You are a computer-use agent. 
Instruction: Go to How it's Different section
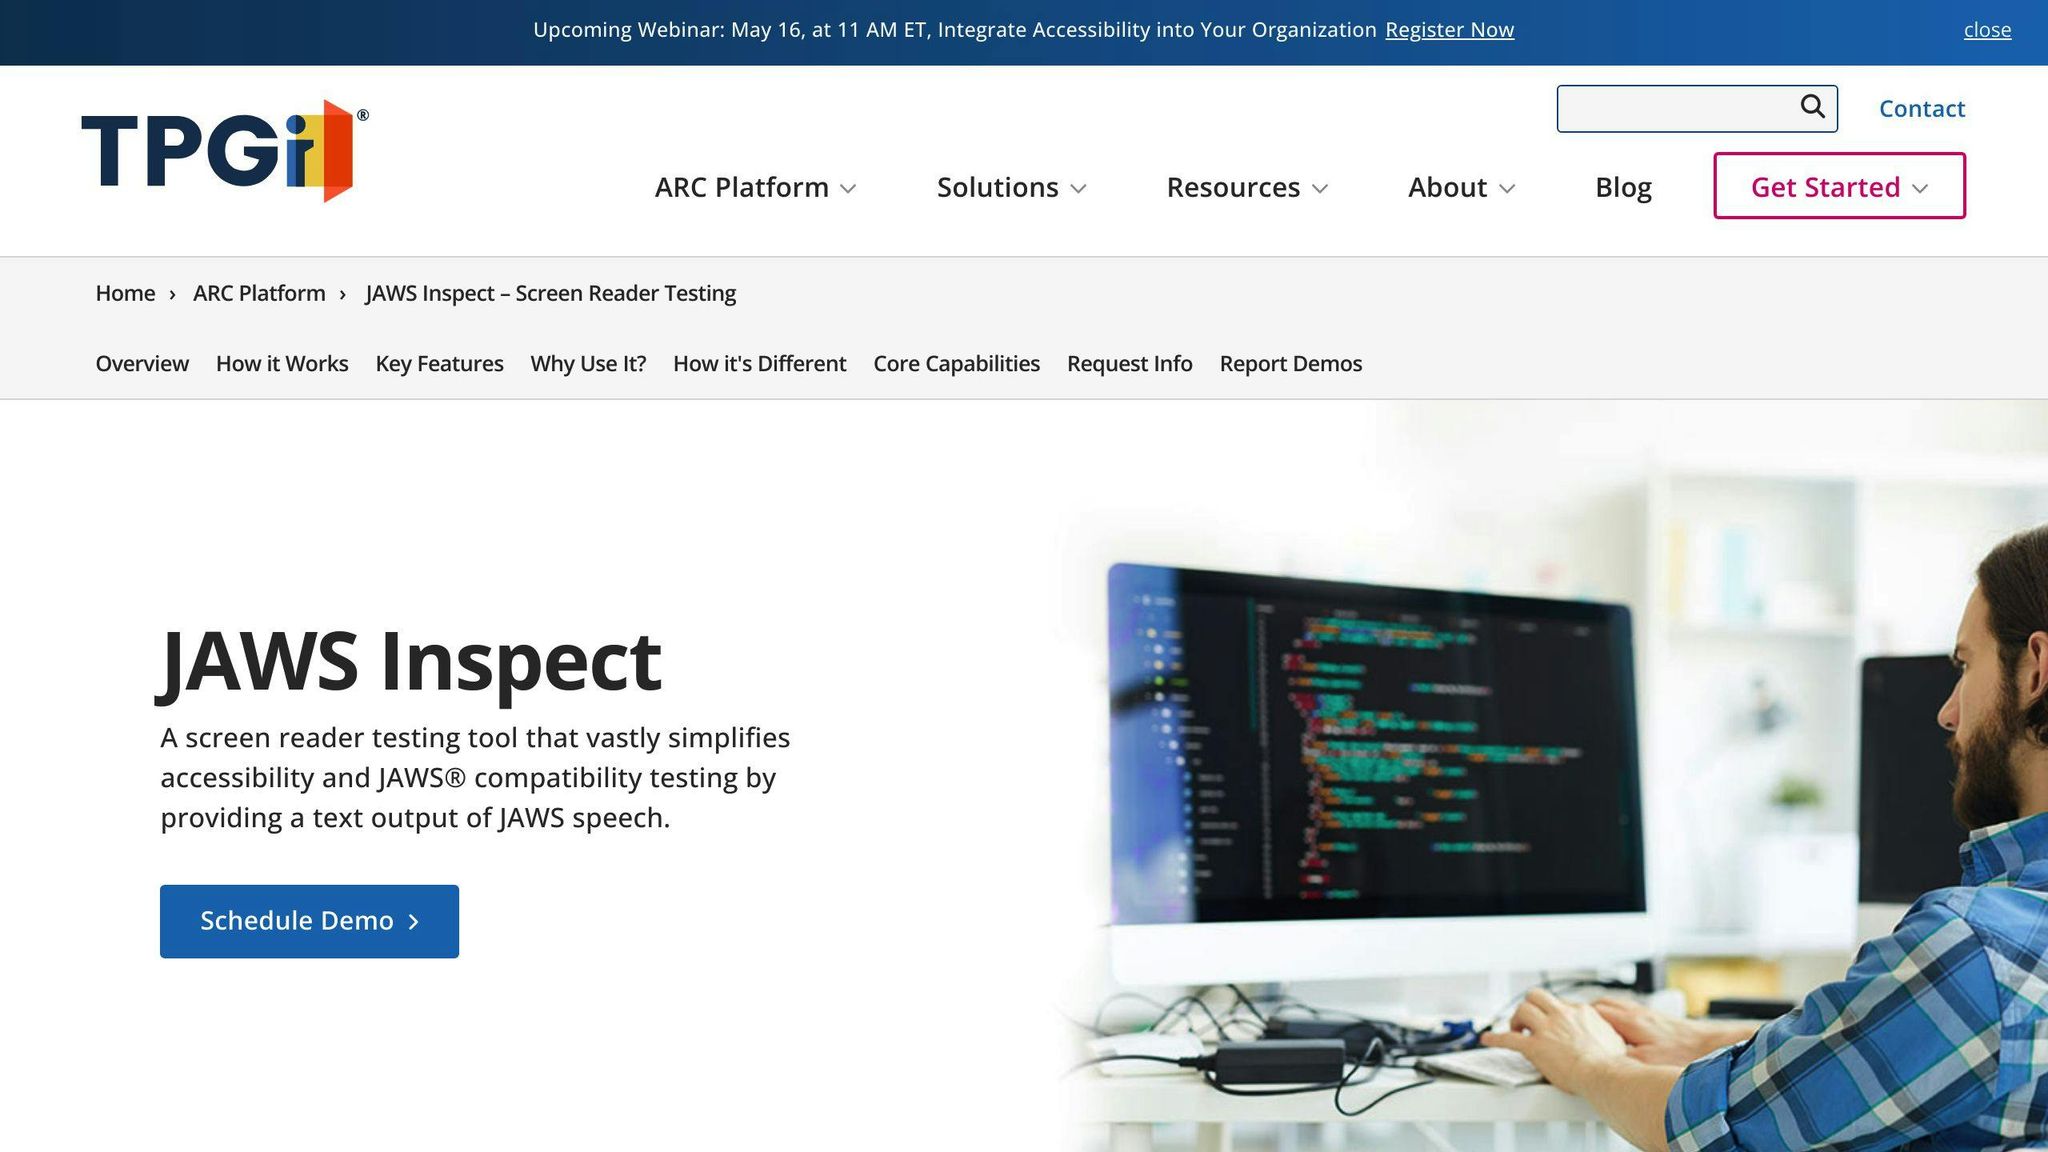point(759,364)
